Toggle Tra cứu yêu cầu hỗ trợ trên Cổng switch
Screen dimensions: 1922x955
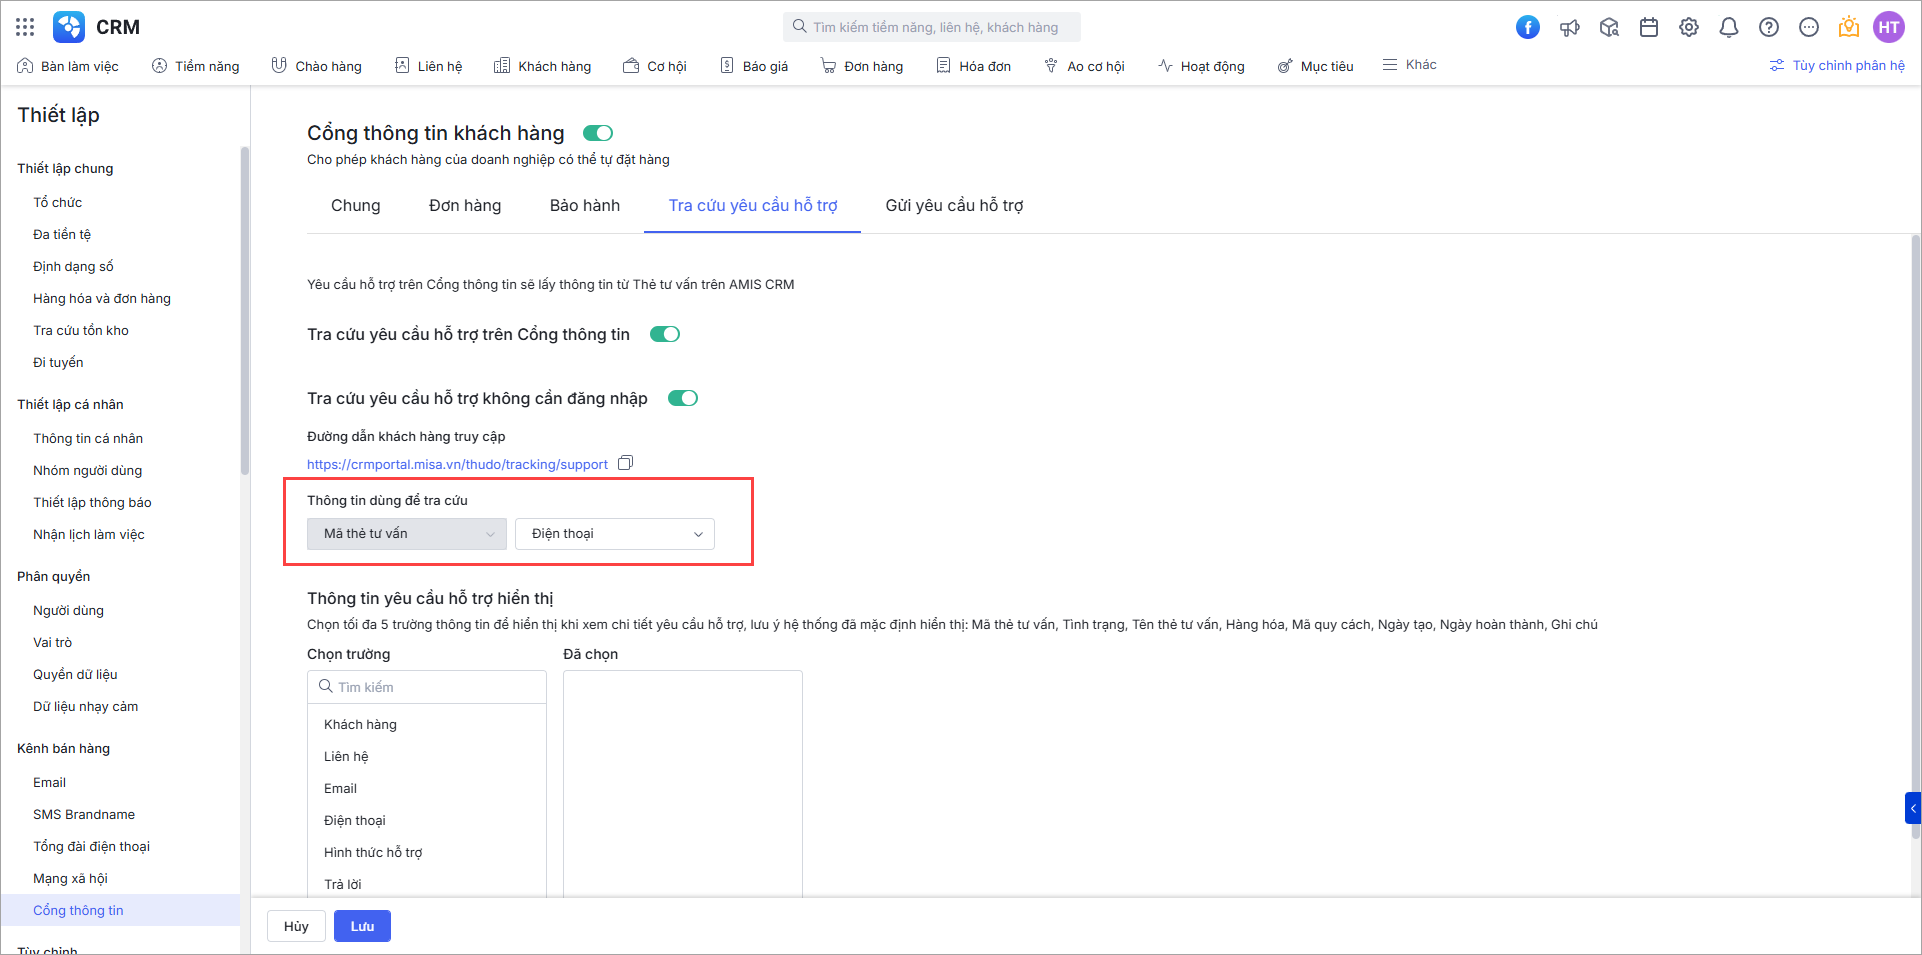tap(665, 334)
